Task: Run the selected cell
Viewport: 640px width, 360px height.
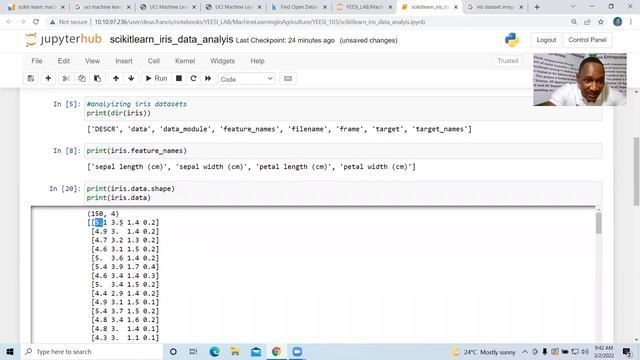Action: pyautogui.click(x=156, y=78)
